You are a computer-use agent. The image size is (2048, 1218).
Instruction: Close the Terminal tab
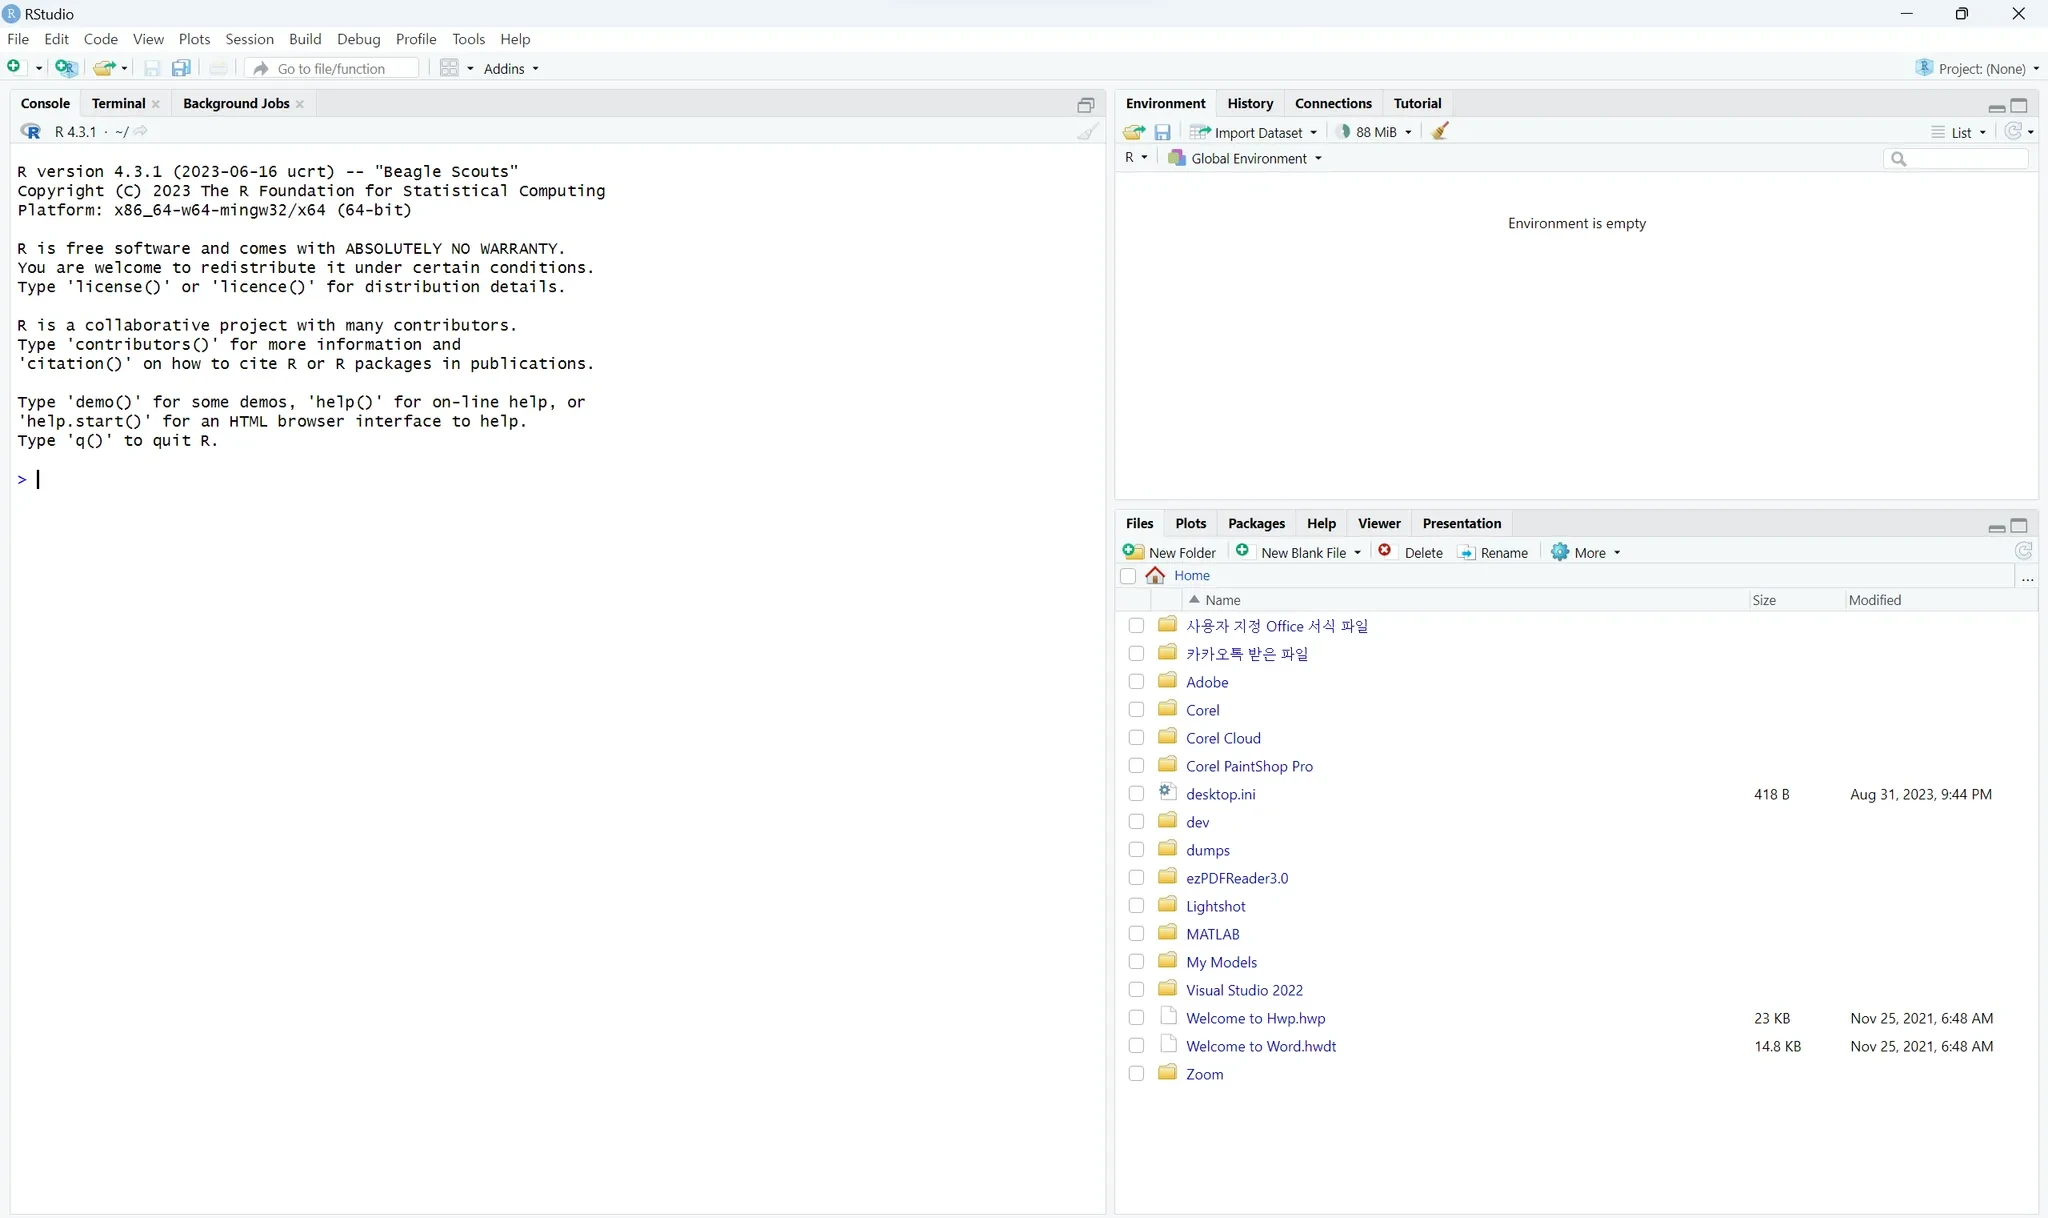(156, 104)
